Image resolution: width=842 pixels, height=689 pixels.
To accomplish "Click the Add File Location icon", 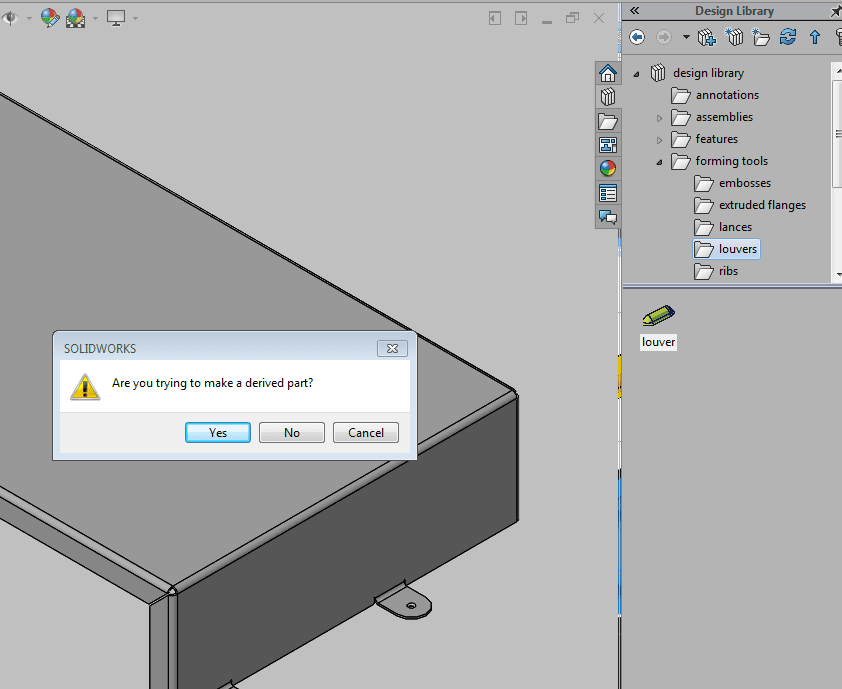I will [735, 37].
